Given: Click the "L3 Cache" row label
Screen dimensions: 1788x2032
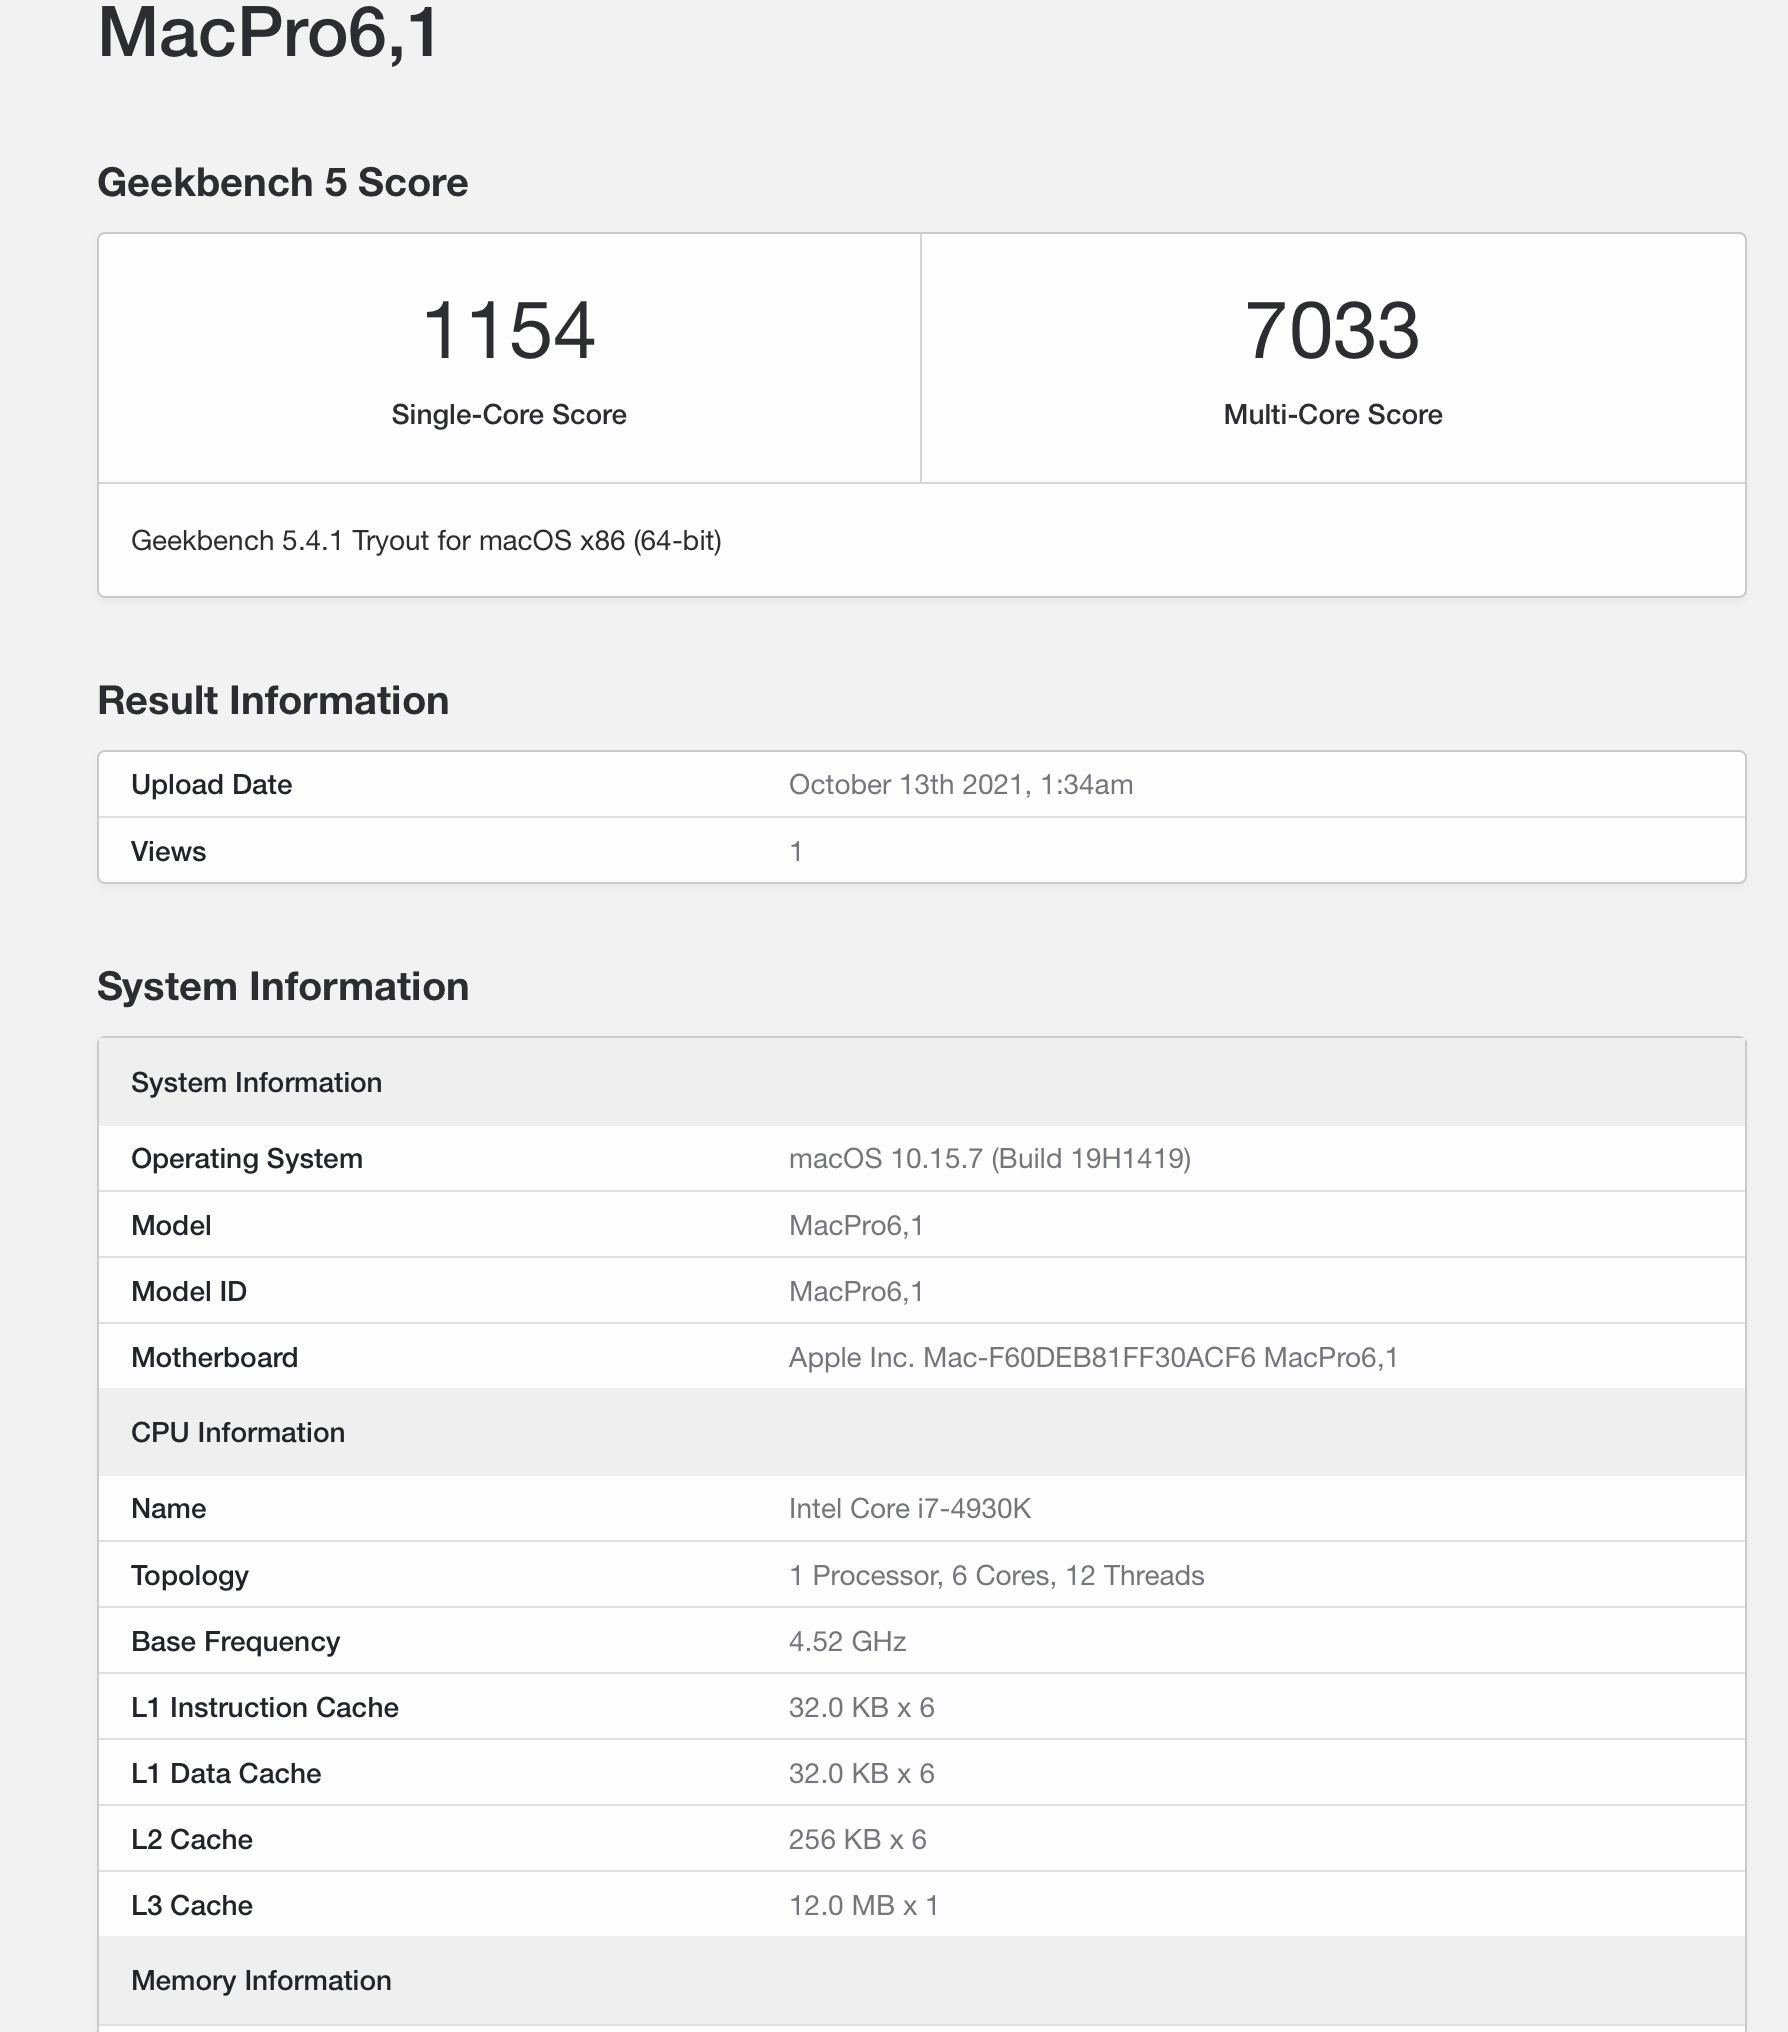Looking at the screenshot, I should click(192, 1906).
